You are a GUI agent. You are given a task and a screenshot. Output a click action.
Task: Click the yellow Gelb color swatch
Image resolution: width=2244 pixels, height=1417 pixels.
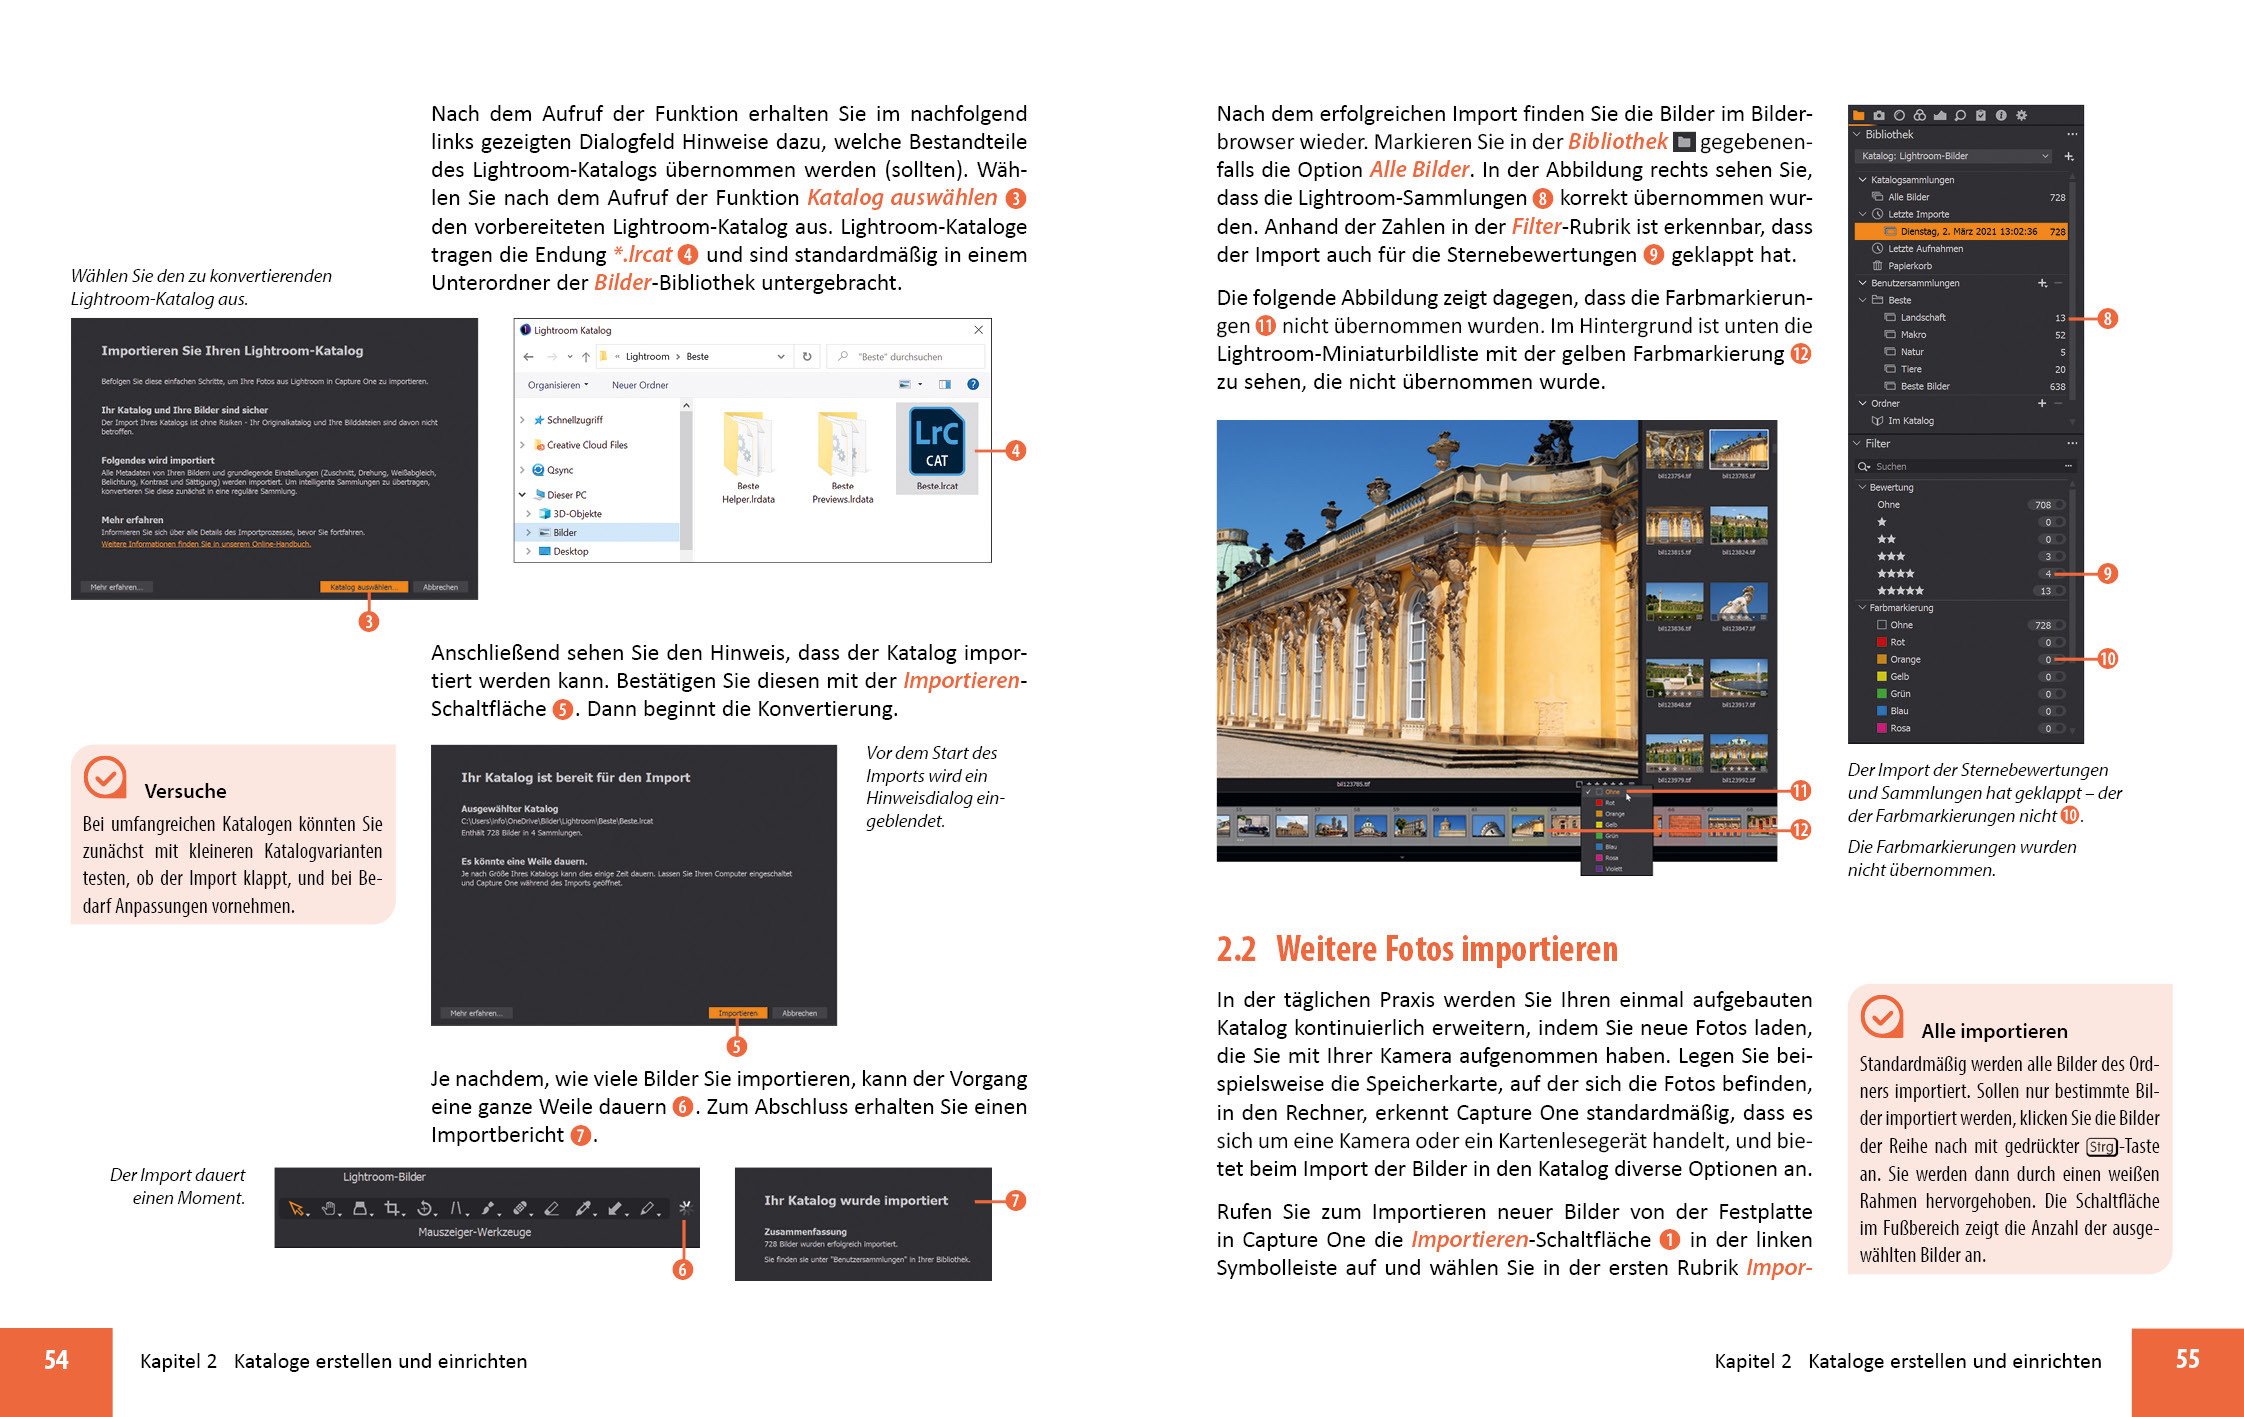click(1882, 677)
